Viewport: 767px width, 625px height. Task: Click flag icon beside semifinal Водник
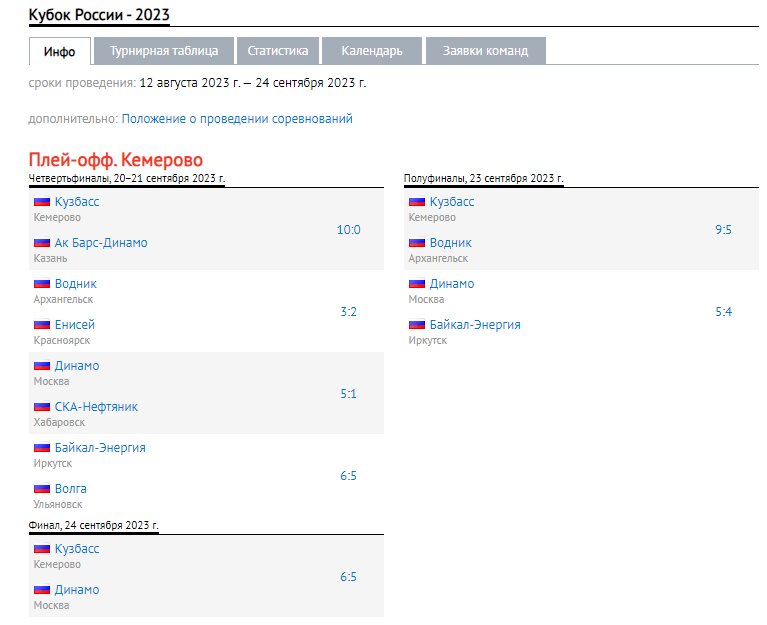(417, 243)
